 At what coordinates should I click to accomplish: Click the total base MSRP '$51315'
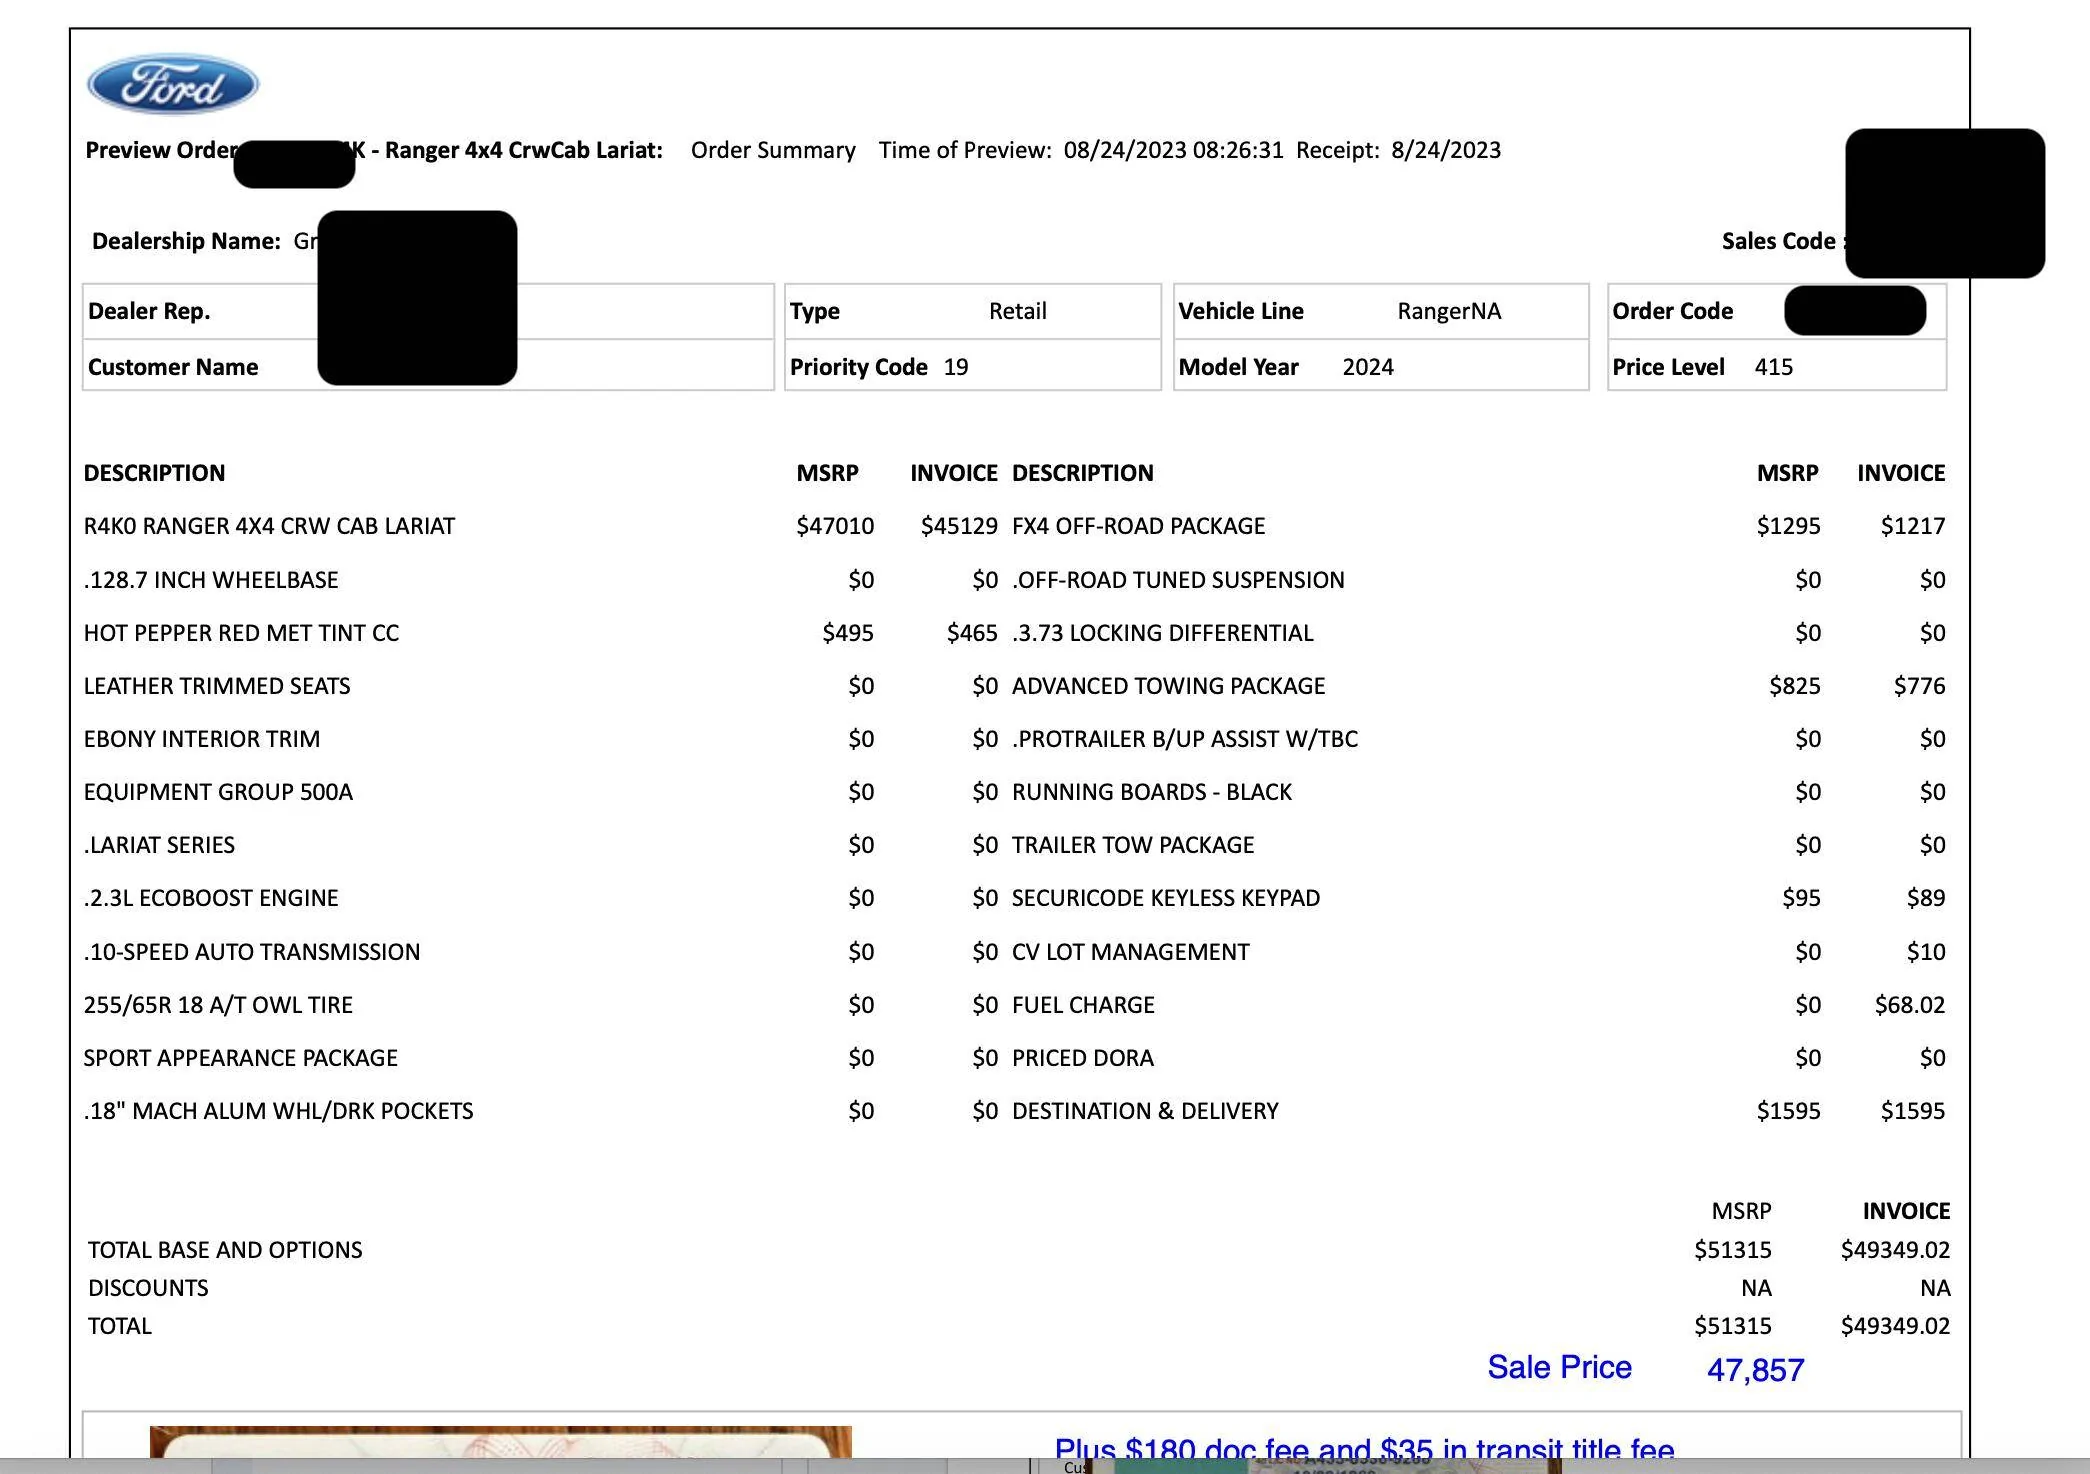pos(1733,1250)
